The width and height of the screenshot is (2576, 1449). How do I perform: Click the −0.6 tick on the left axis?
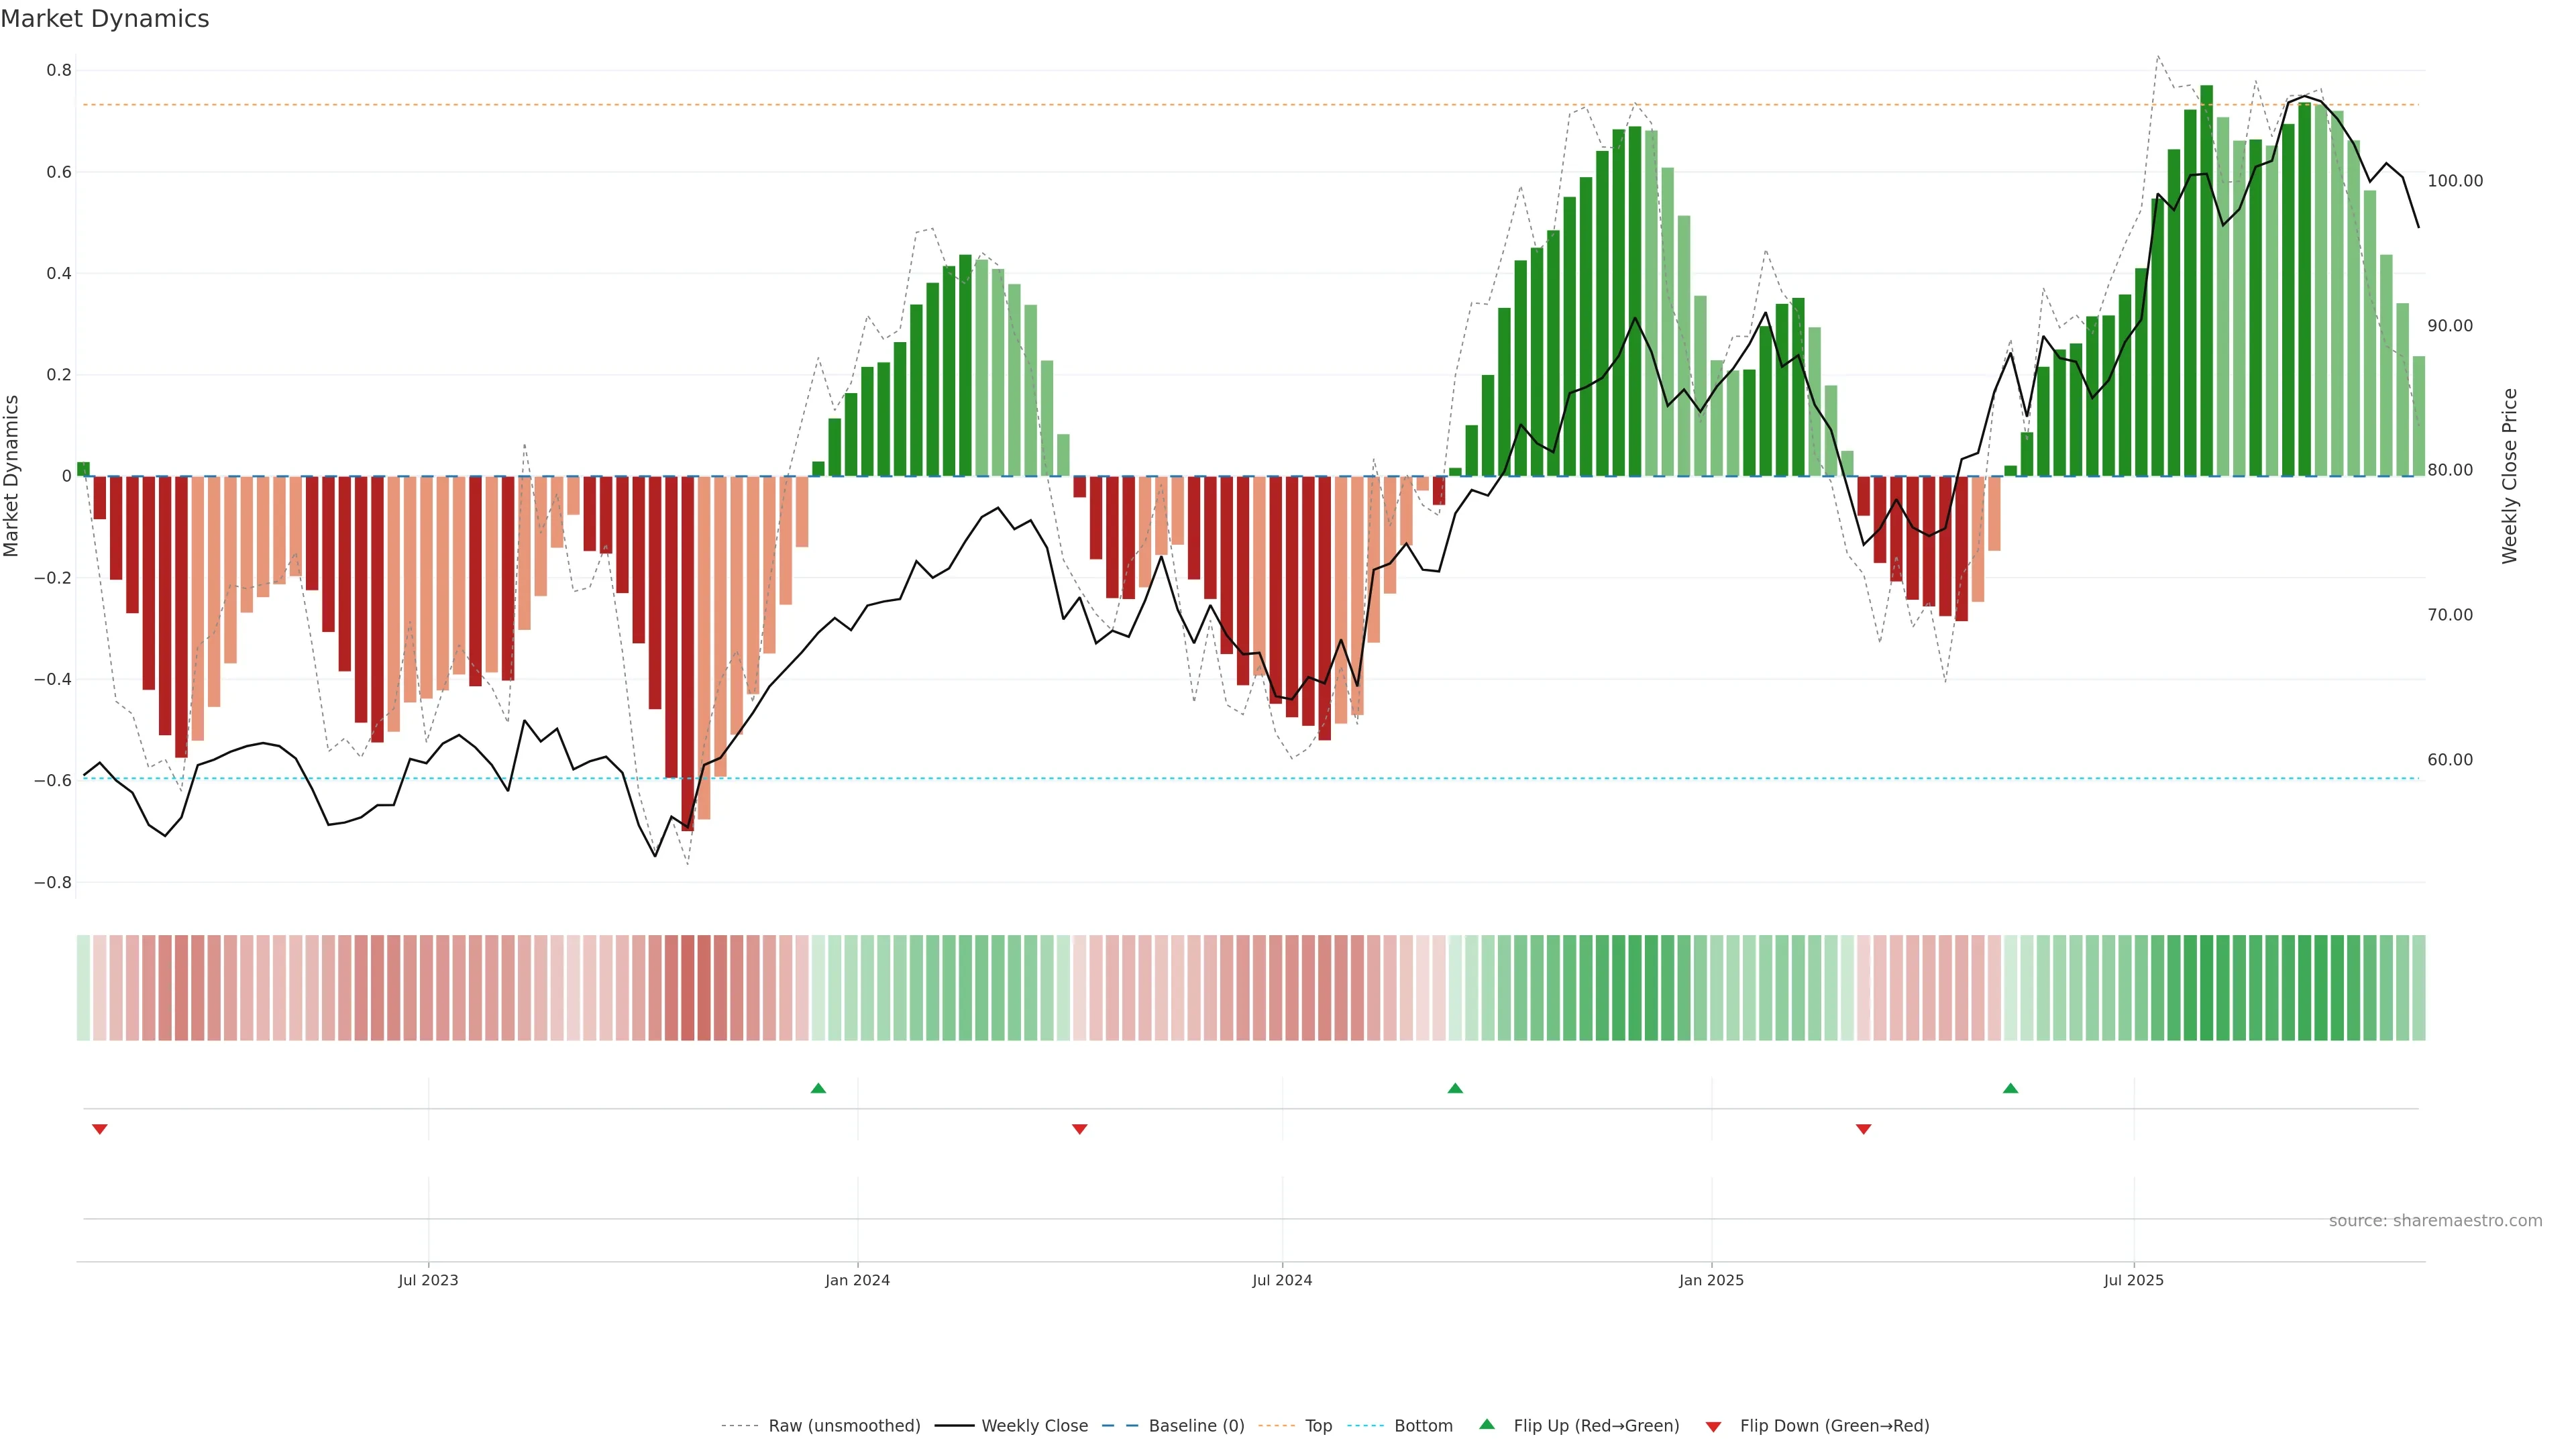pyautogui.click(x=53, y=780)
